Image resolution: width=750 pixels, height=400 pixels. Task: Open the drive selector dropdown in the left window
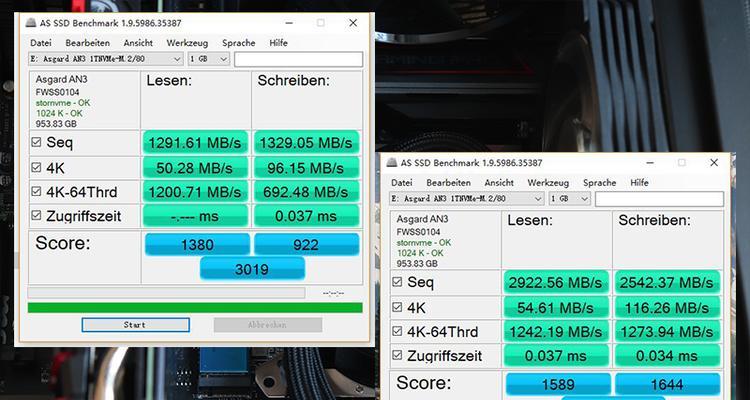click(x=106, y=59)
